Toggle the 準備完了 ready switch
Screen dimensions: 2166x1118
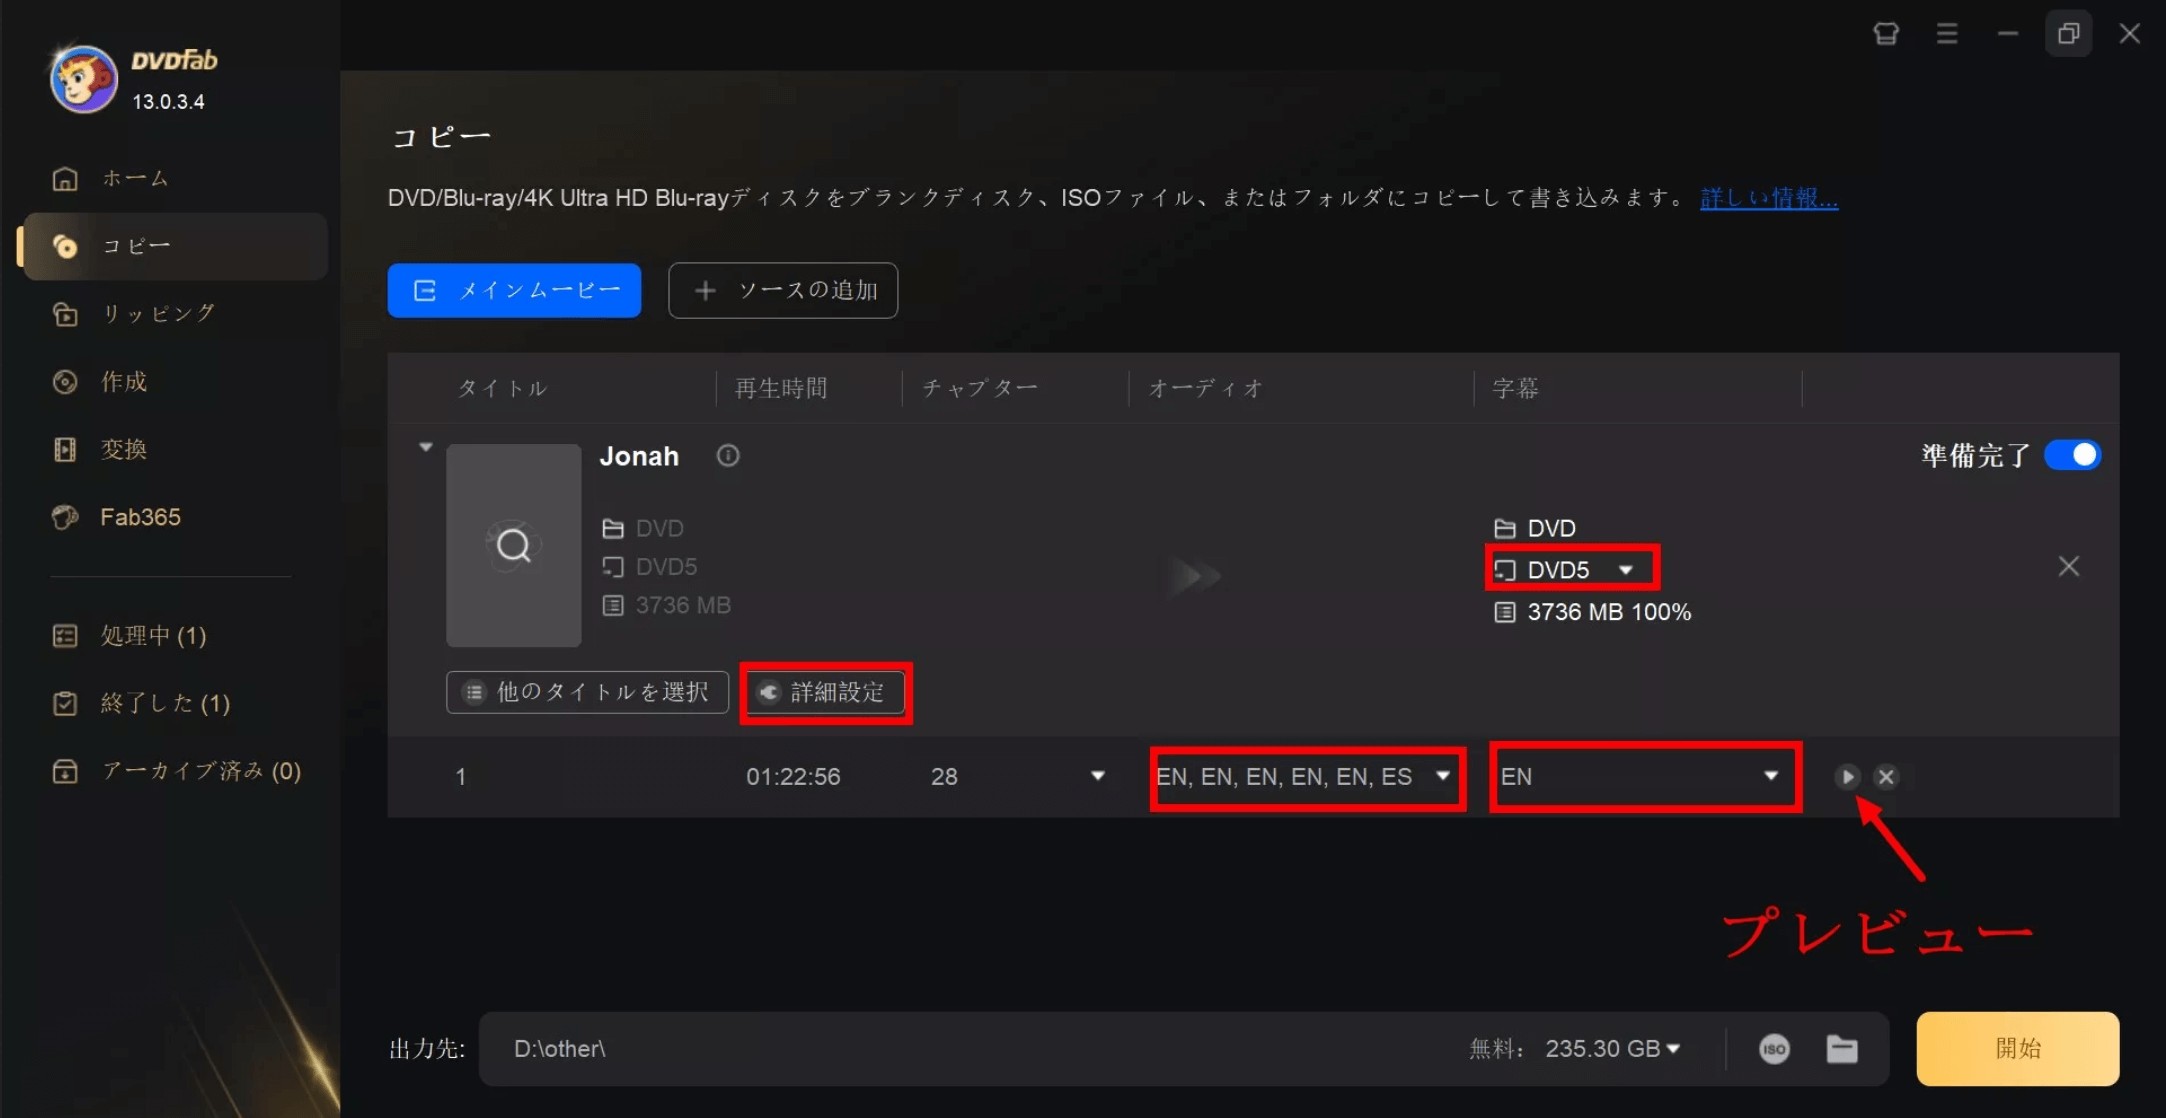[x=2073, y=455]
